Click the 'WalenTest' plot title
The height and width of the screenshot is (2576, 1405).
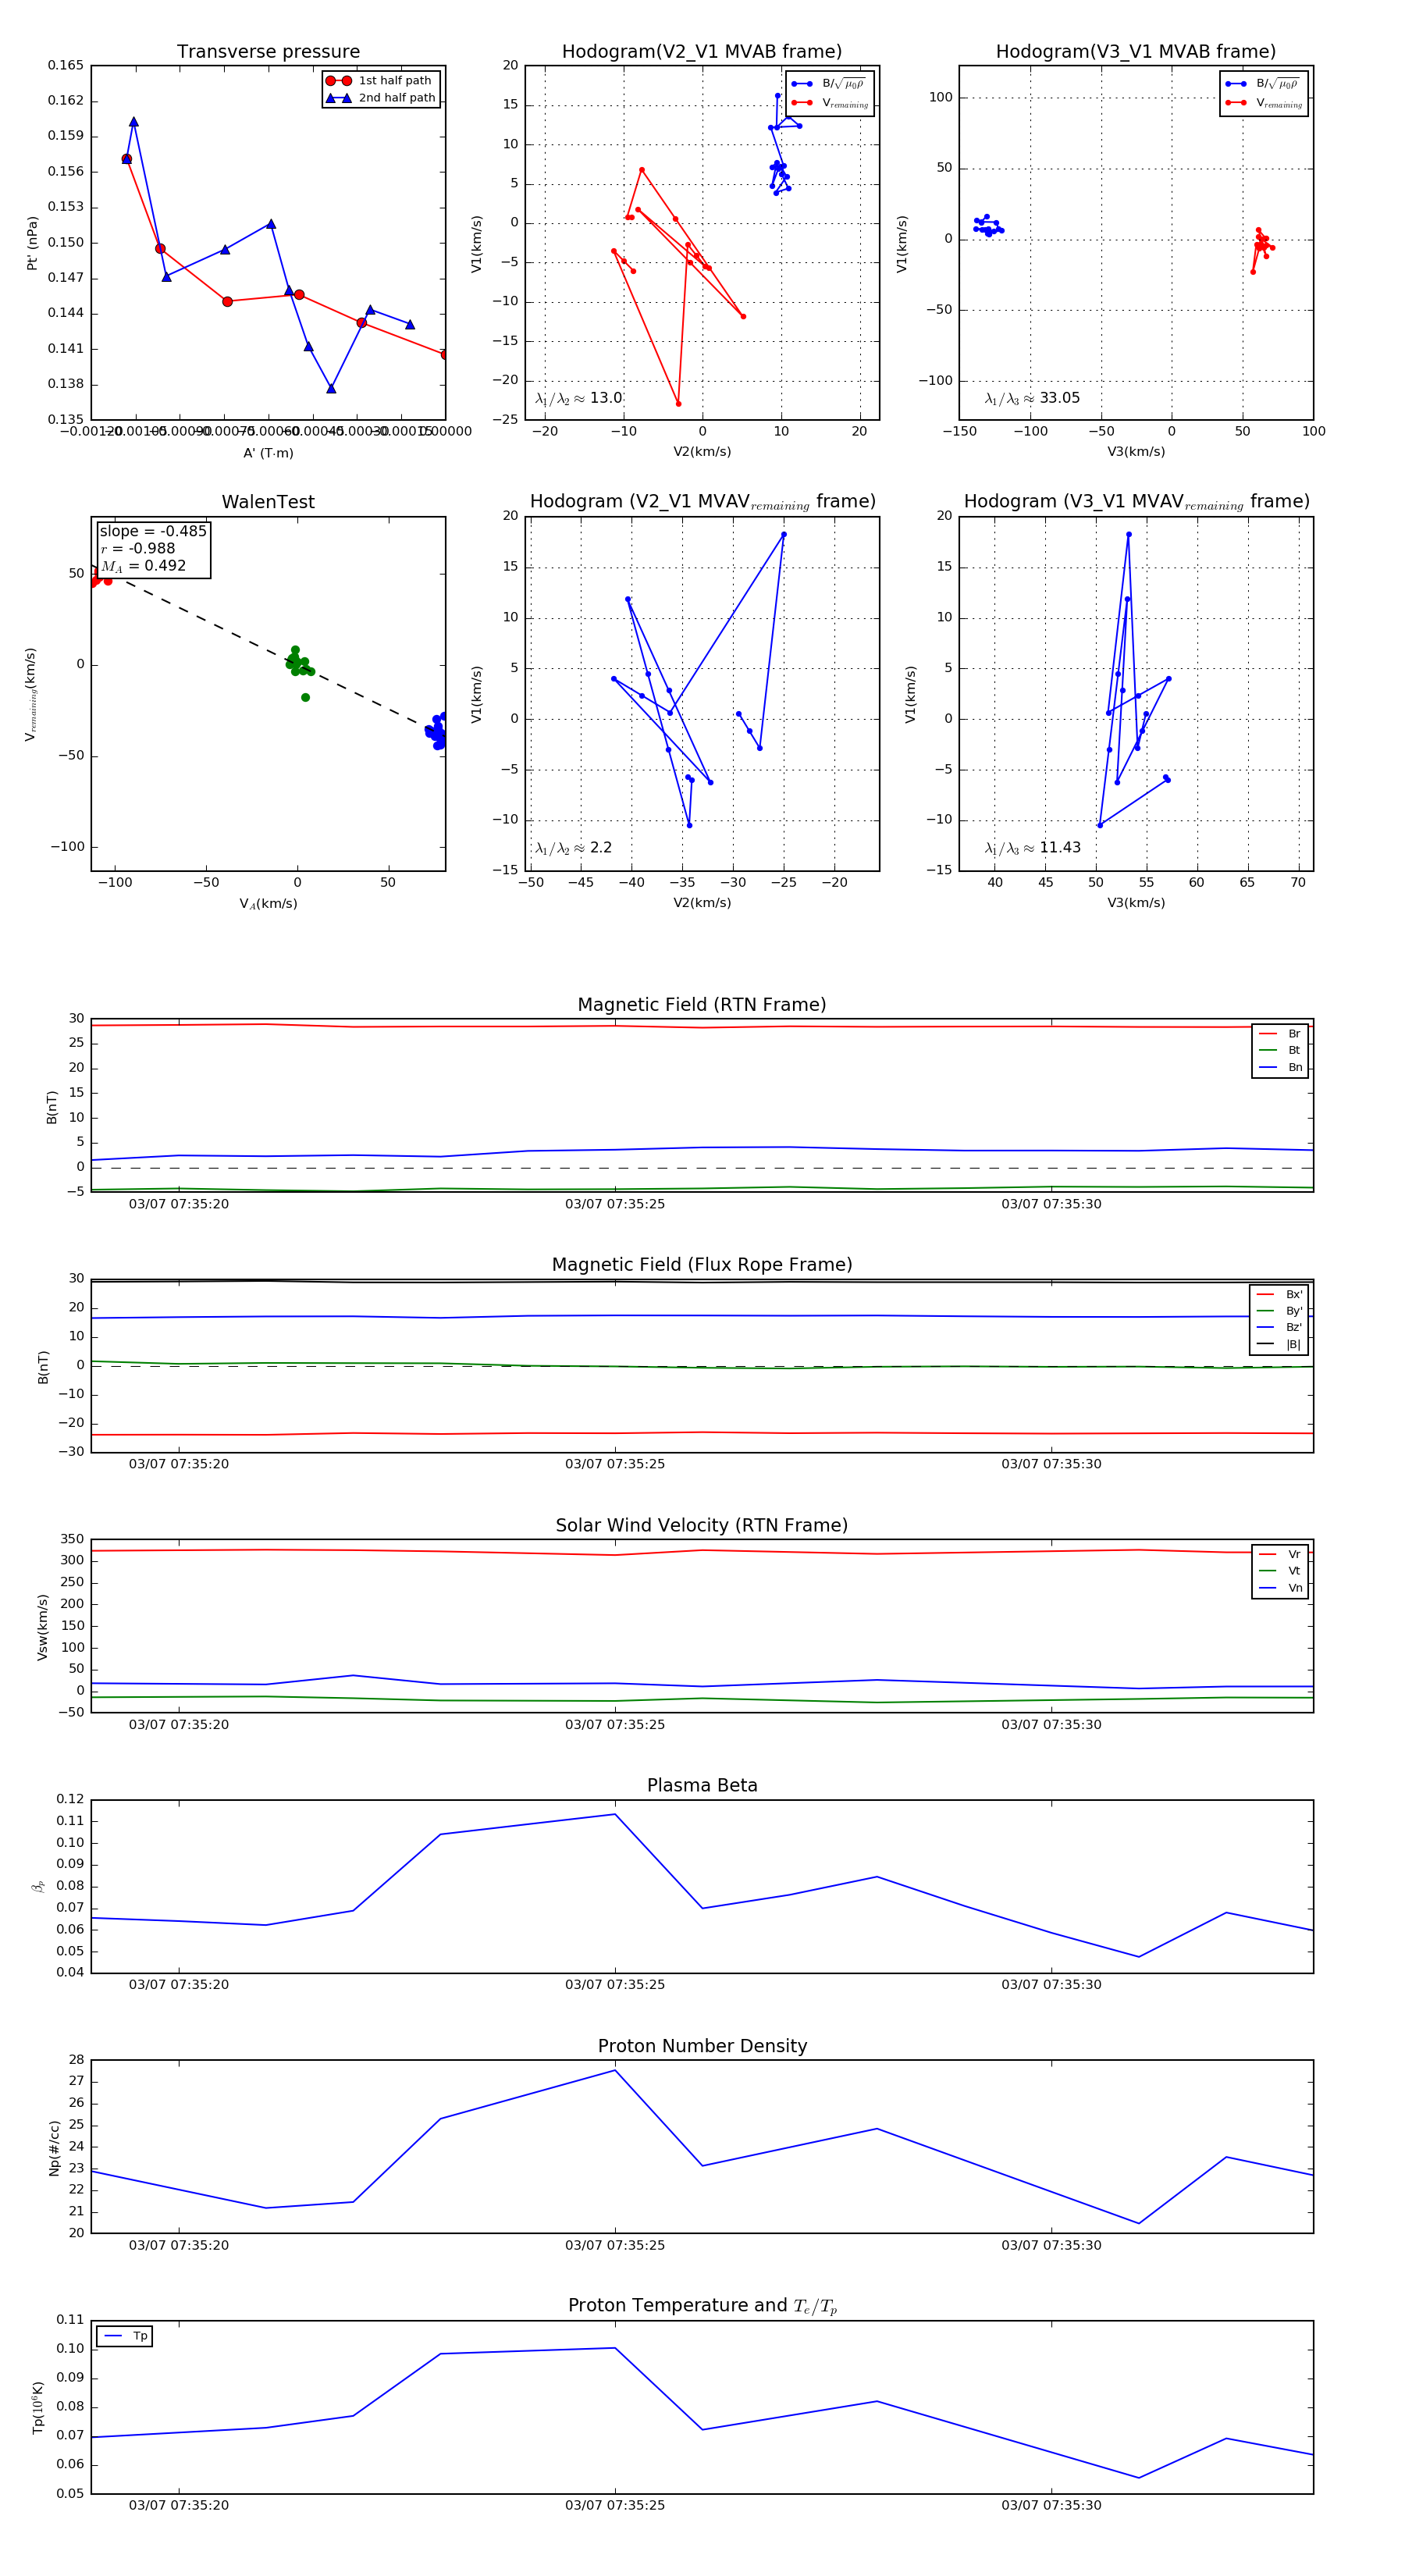click(268, 502)
